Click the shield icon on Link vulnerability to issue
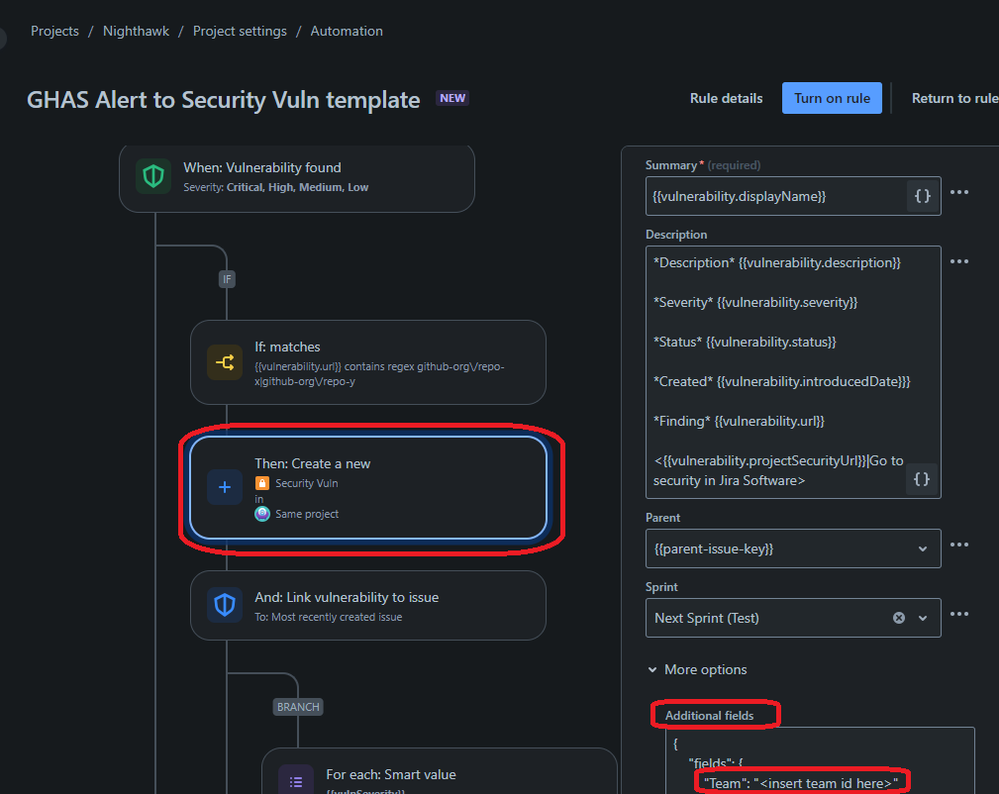The width and height of the screenshot is (999, 794). (x=224, y=605)
